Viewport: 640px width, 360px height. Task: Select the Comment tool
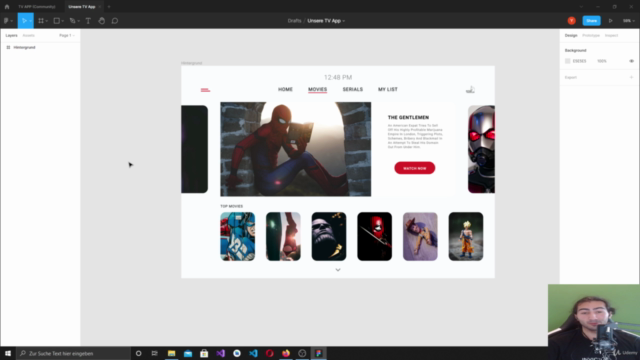[115, 21]
